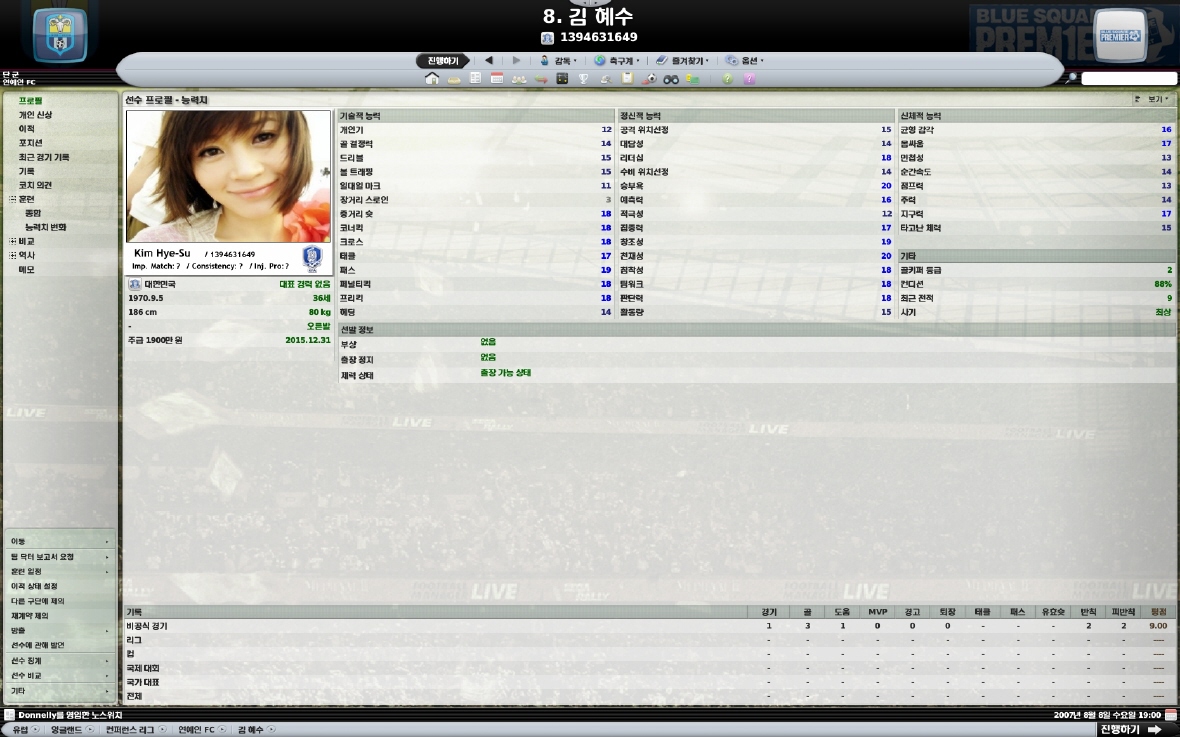The height and width of the screenshot is (737, 1180).
Task: Click the trophy icon in the toolbar
Action: tap(584, 79)
